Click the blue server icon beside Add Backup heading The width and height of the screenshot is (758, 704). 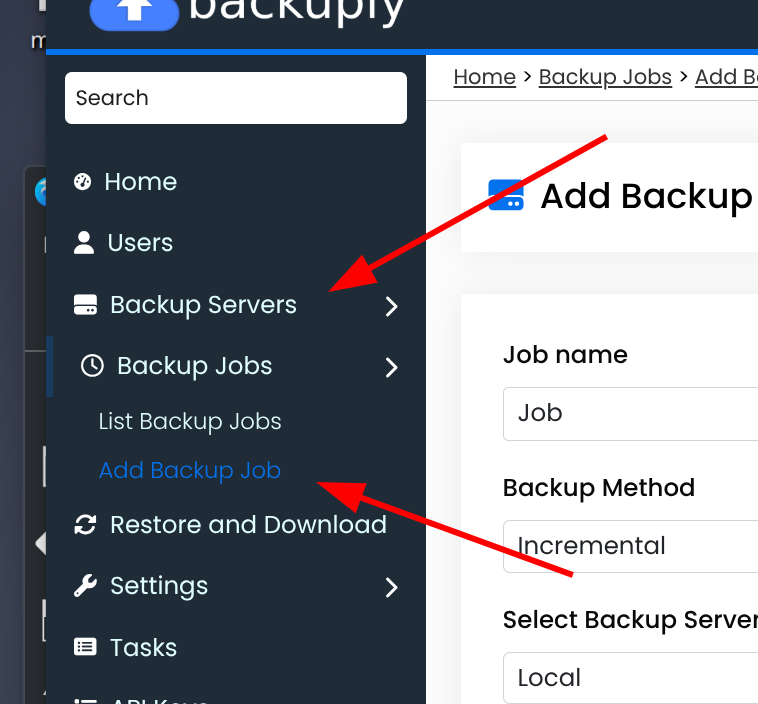point(506,196)
